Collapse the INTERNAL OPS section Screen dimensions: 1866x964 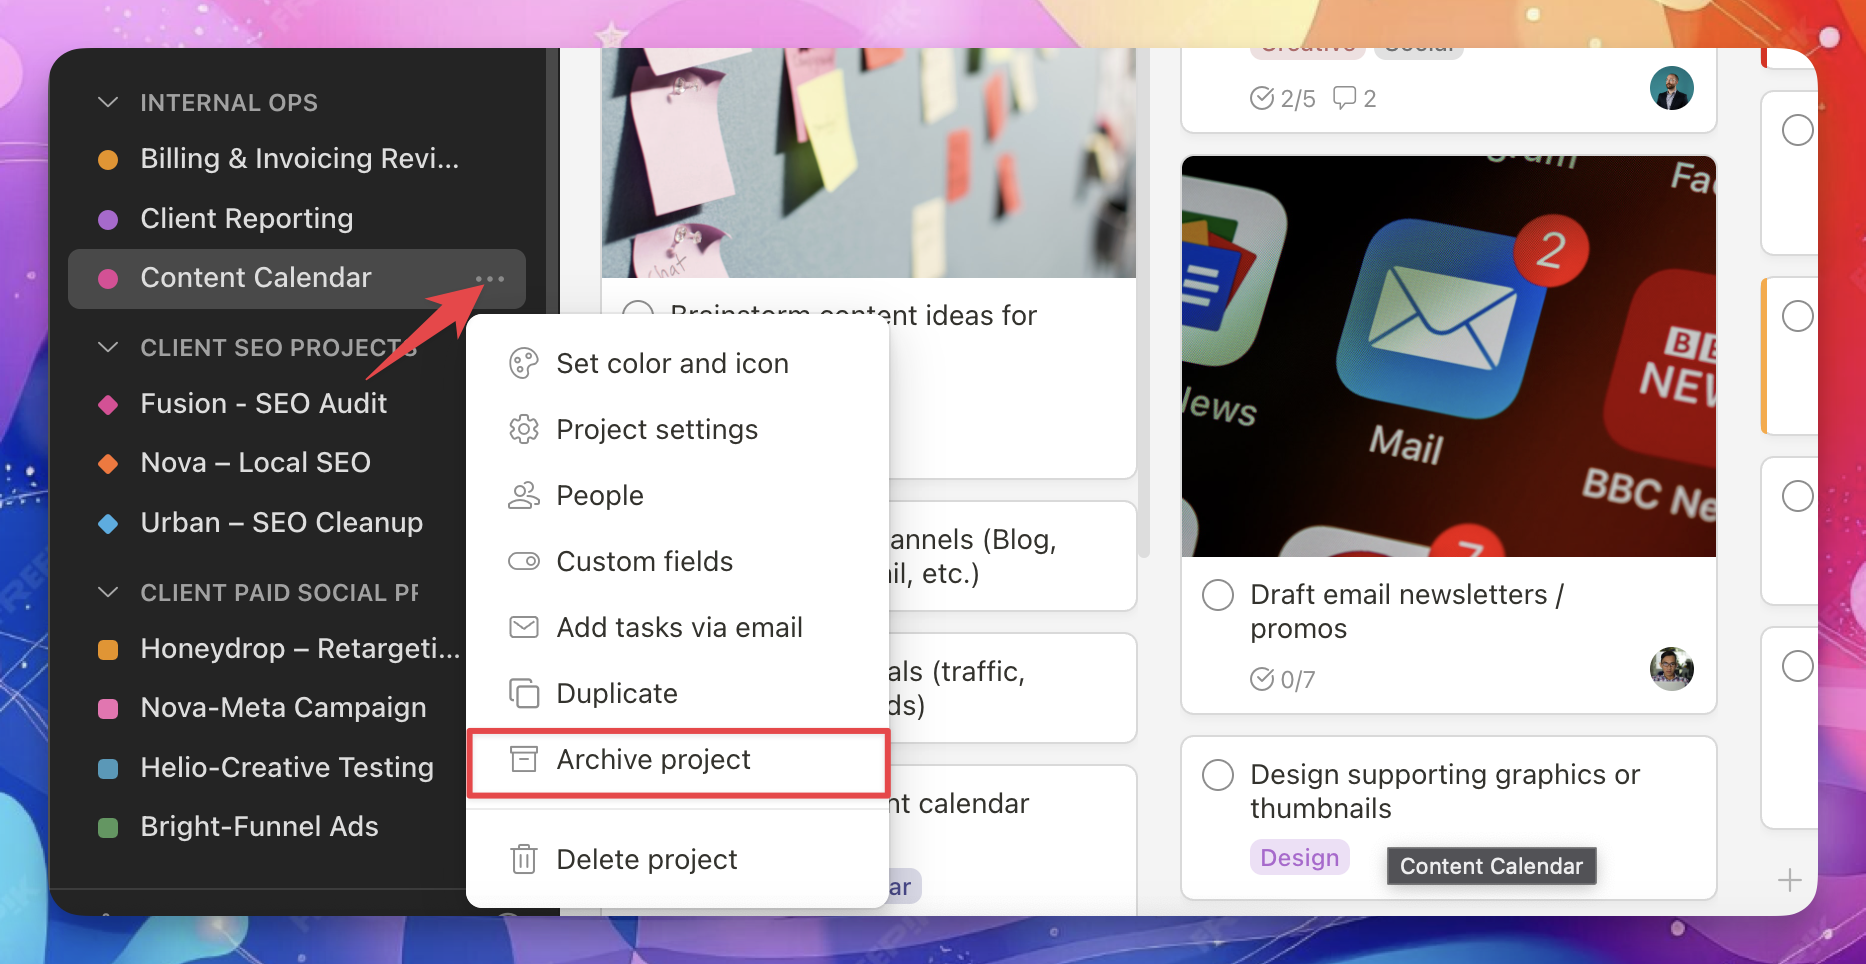[108, 102]
